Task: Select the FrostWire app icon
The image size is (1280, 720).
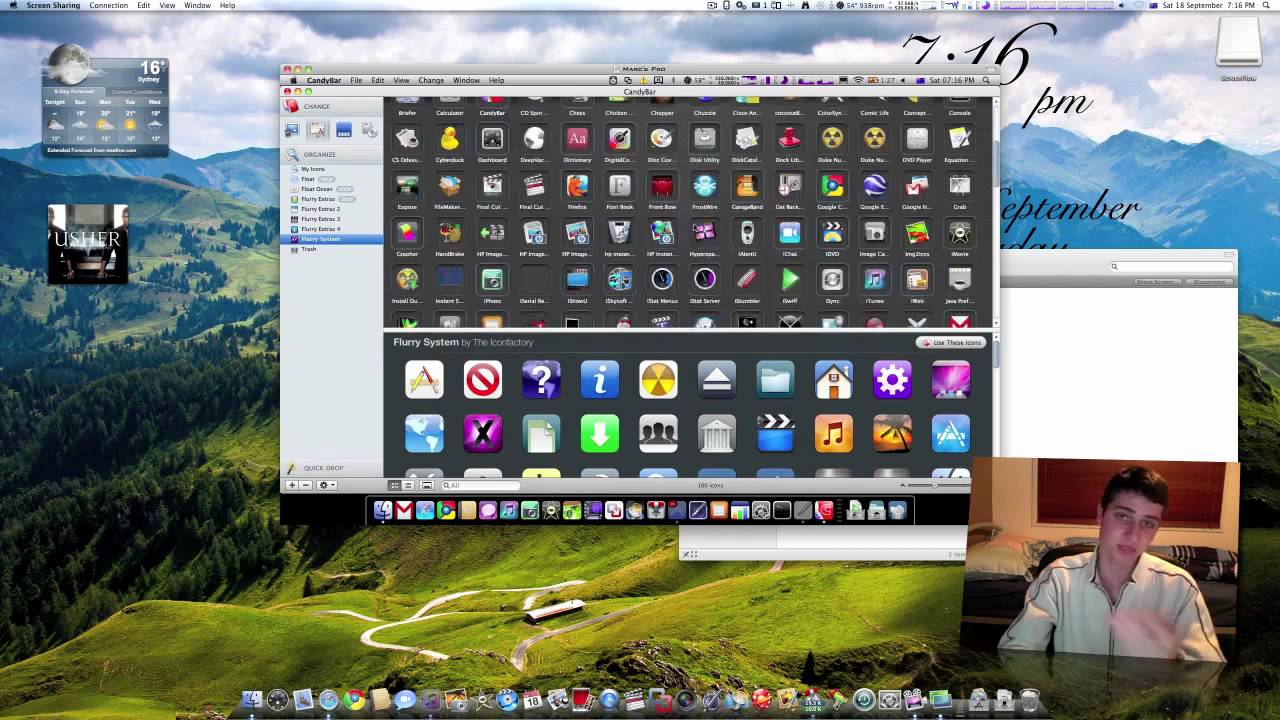Action: pyautogui.click(x=704, y=185)
